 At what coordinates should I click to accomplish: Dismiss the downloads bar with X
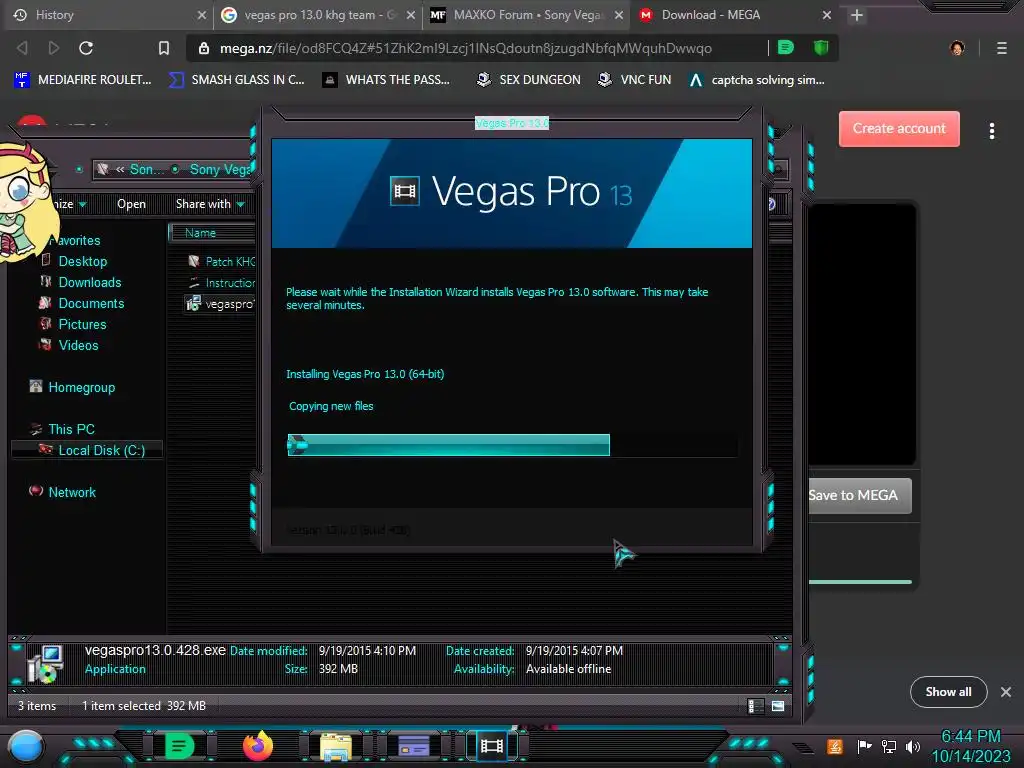[1006, 692]
